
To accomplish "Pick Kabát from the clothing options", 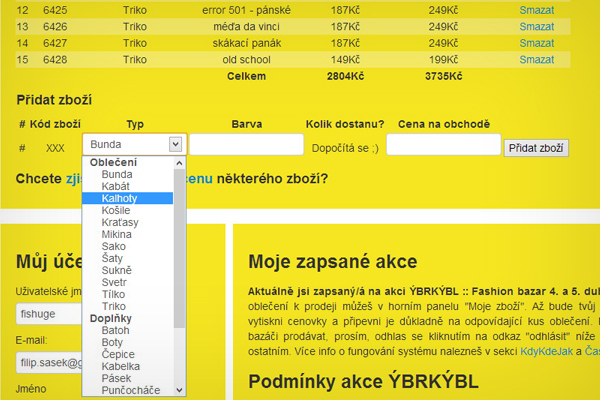I will (x=116, y=186).
